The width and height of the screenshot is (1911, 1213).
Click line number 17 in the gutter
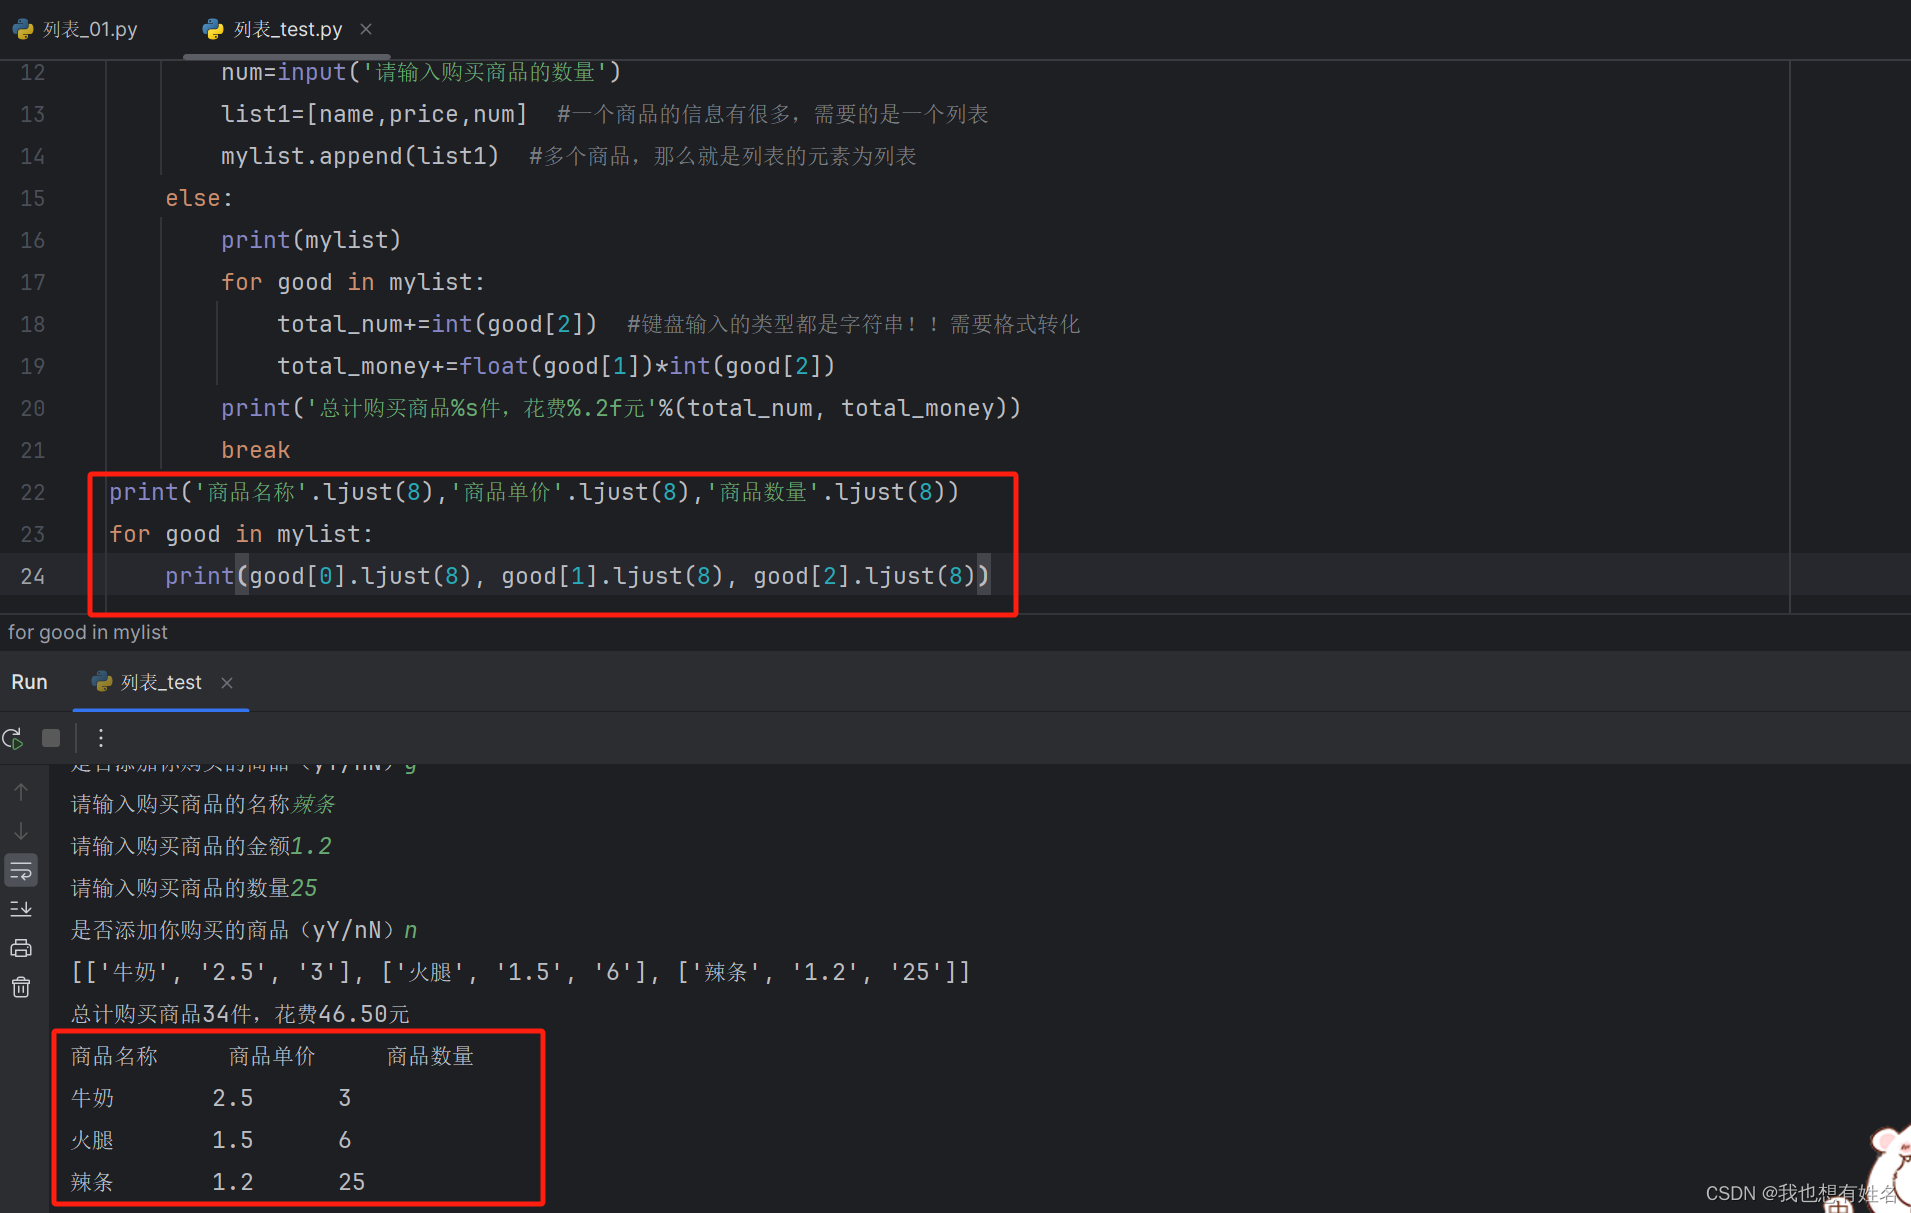(x=33, y=282)
